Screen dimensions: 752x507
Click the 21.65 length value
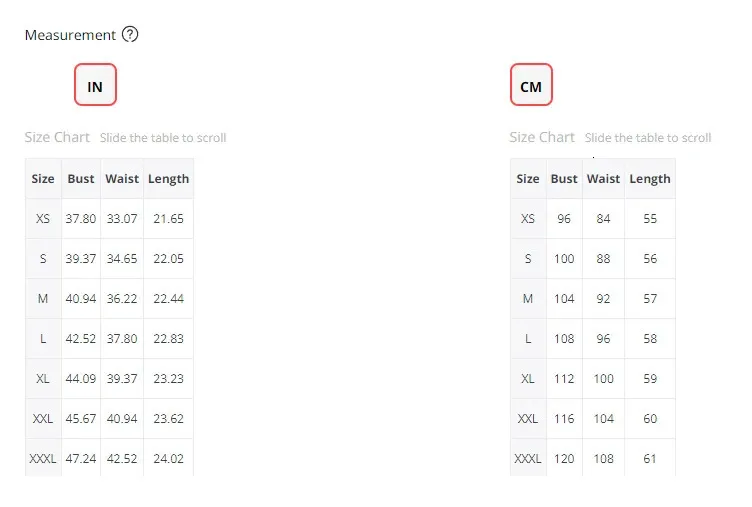click(x=168, y=219)
